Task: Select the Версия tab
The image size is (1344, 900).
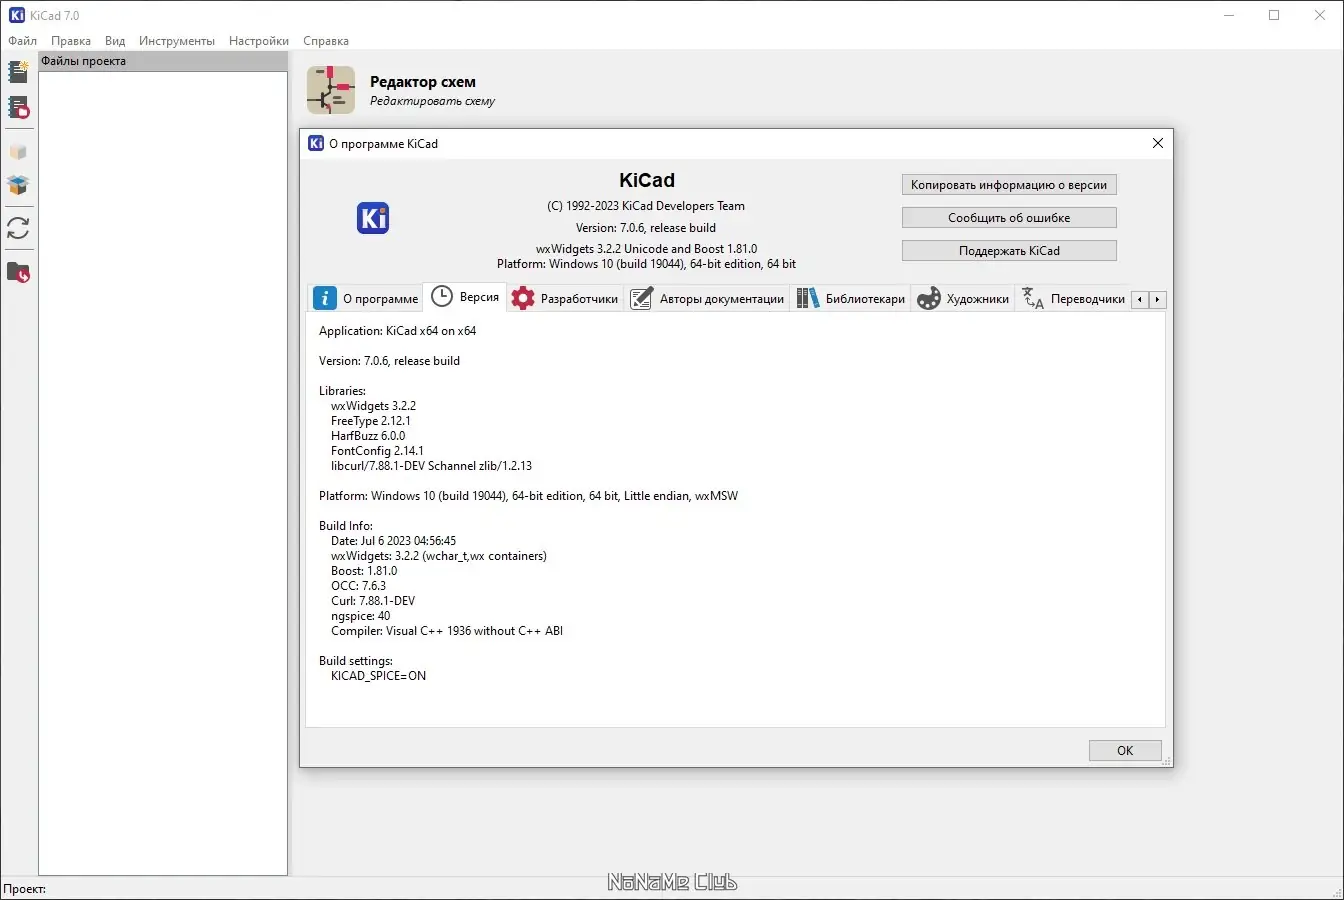Action: [465, 297]
